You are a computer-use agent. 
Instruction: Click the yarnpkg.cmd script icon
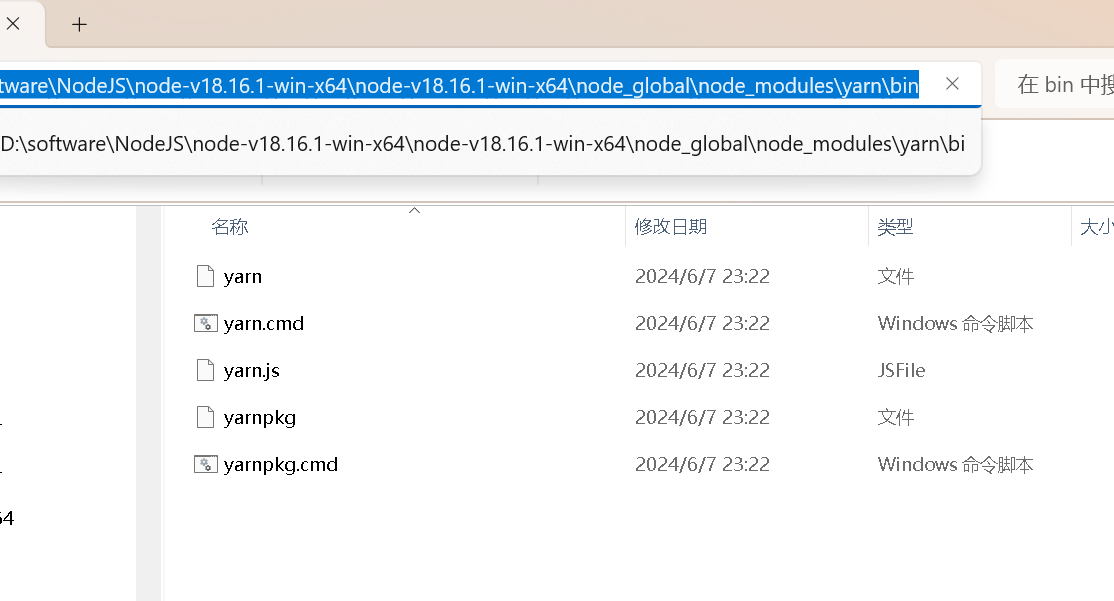click(x=205, y=465)
